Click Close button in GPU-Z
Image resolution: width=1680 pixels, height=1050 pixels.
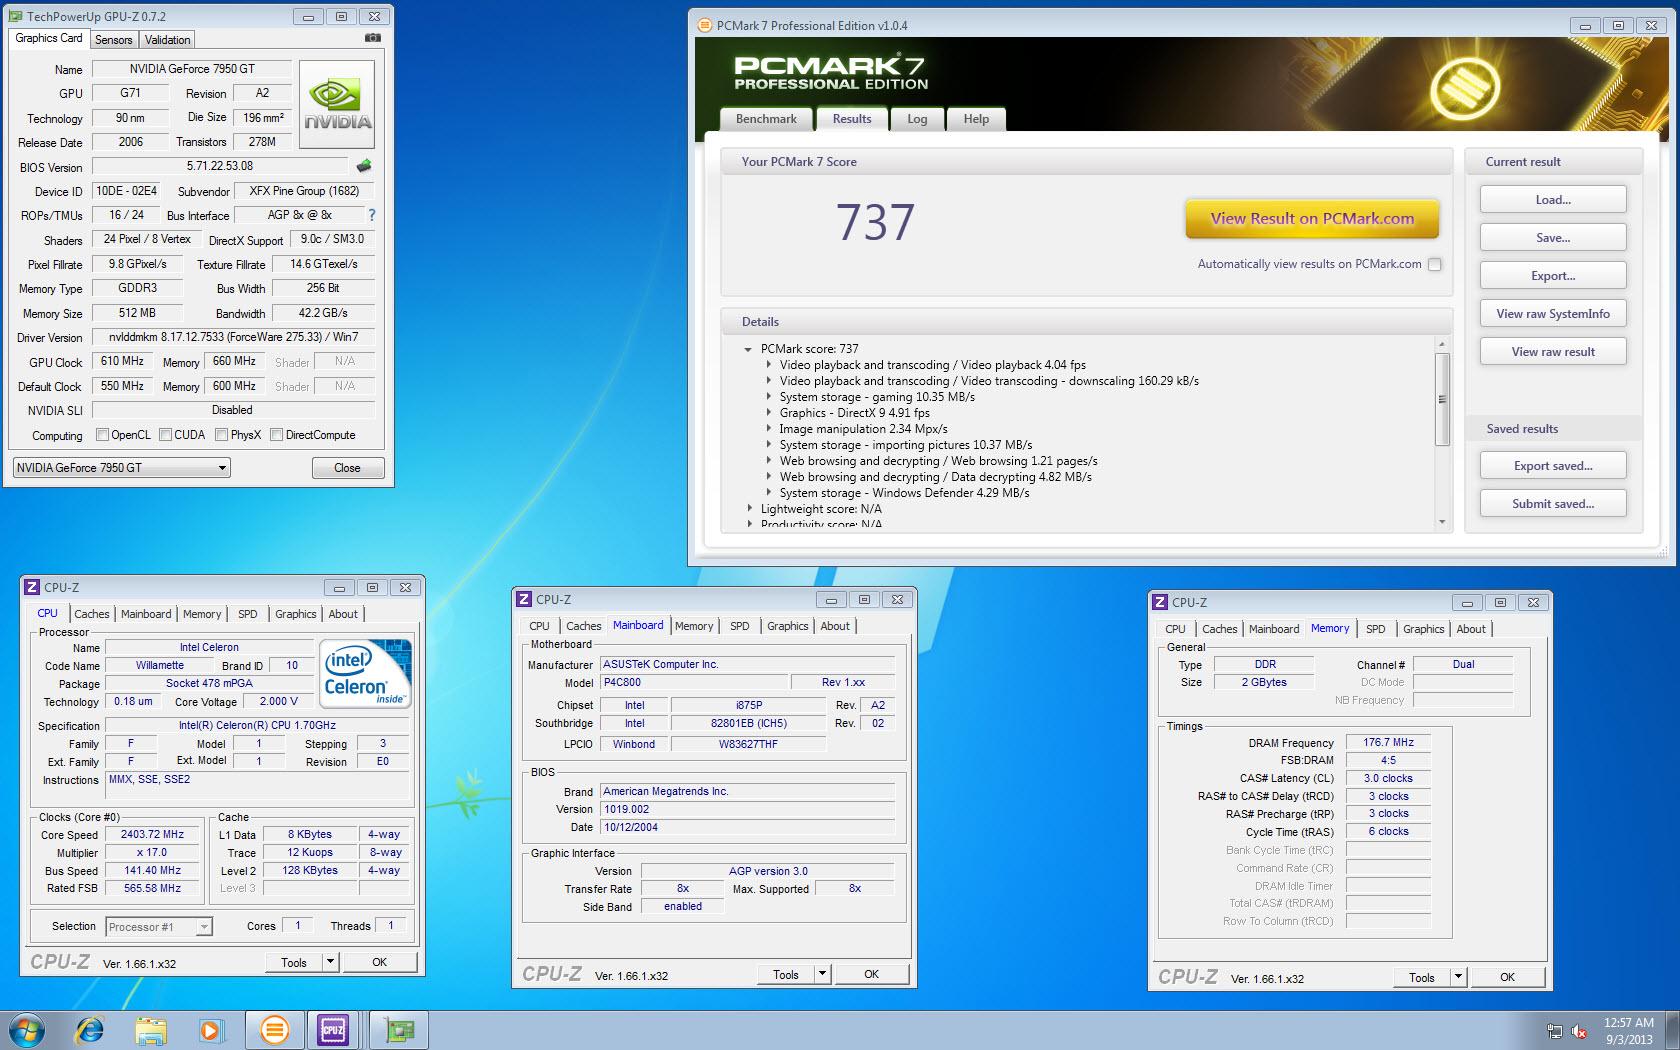coord(347,467)
